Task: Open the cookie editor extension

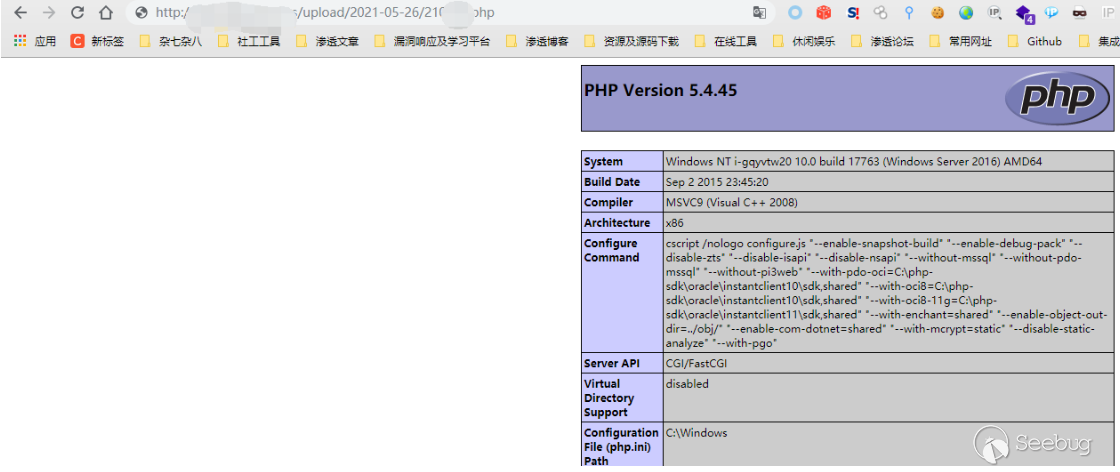Action: [x=938, y=13]
